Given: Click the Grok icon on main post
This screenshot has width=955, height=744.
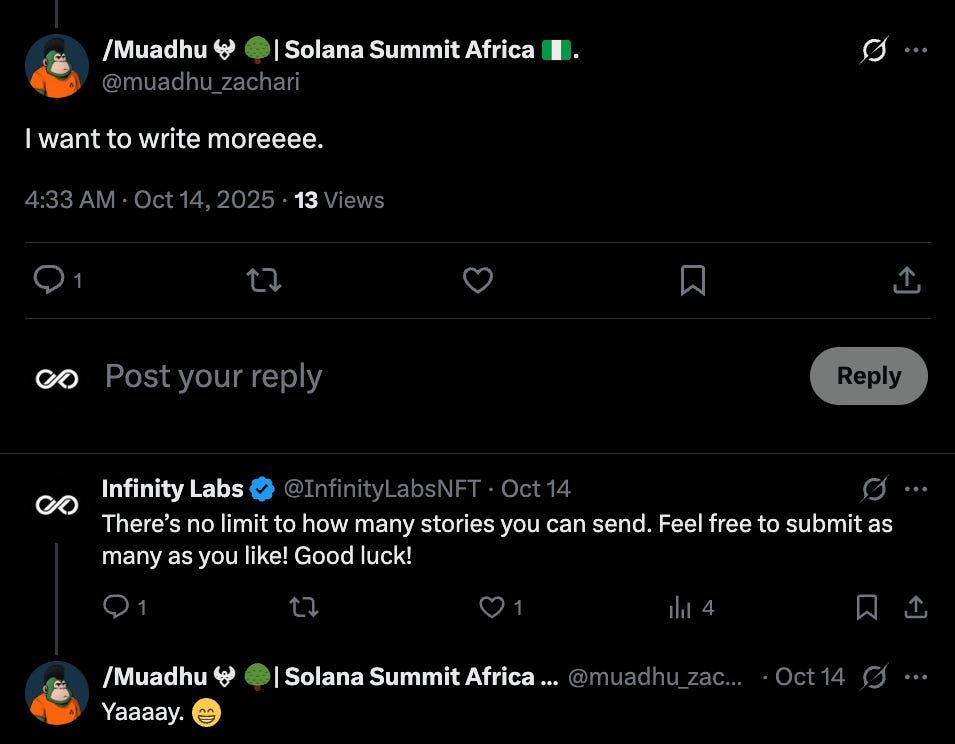Looking at the screenshot, I should 874,51.
